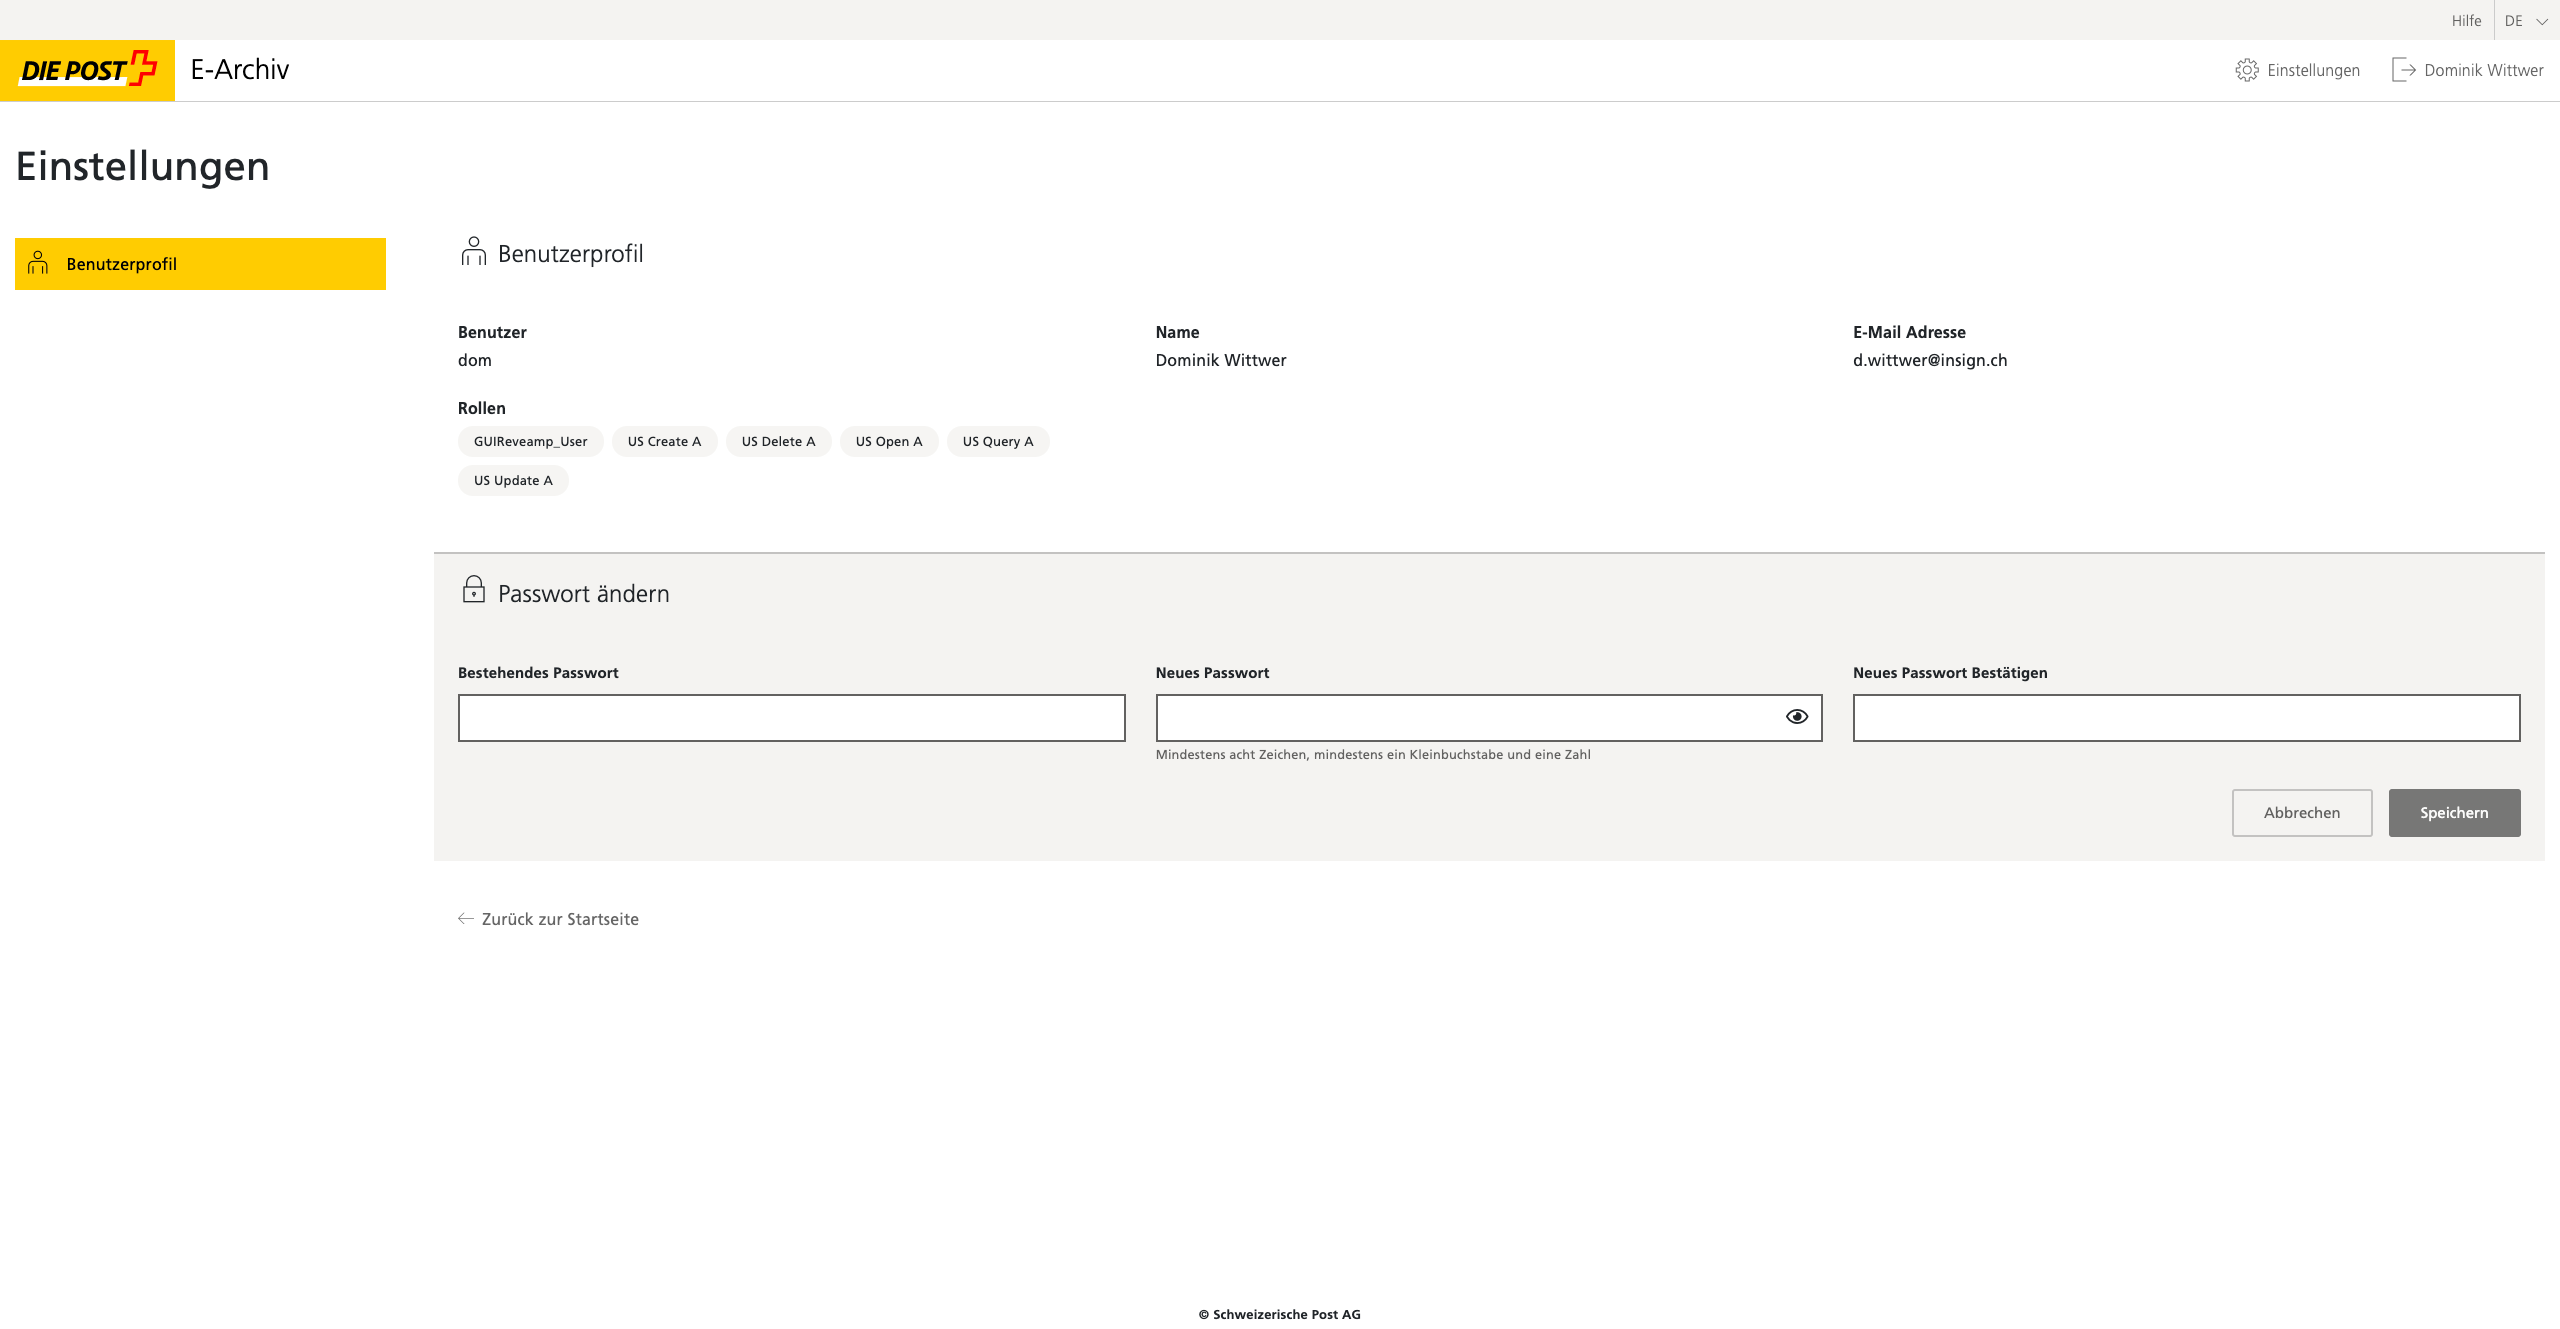The height and width of the screenshot is (1329, 2560).
Task: Click the Passwort ändern heading text
Action: point(584,594)
